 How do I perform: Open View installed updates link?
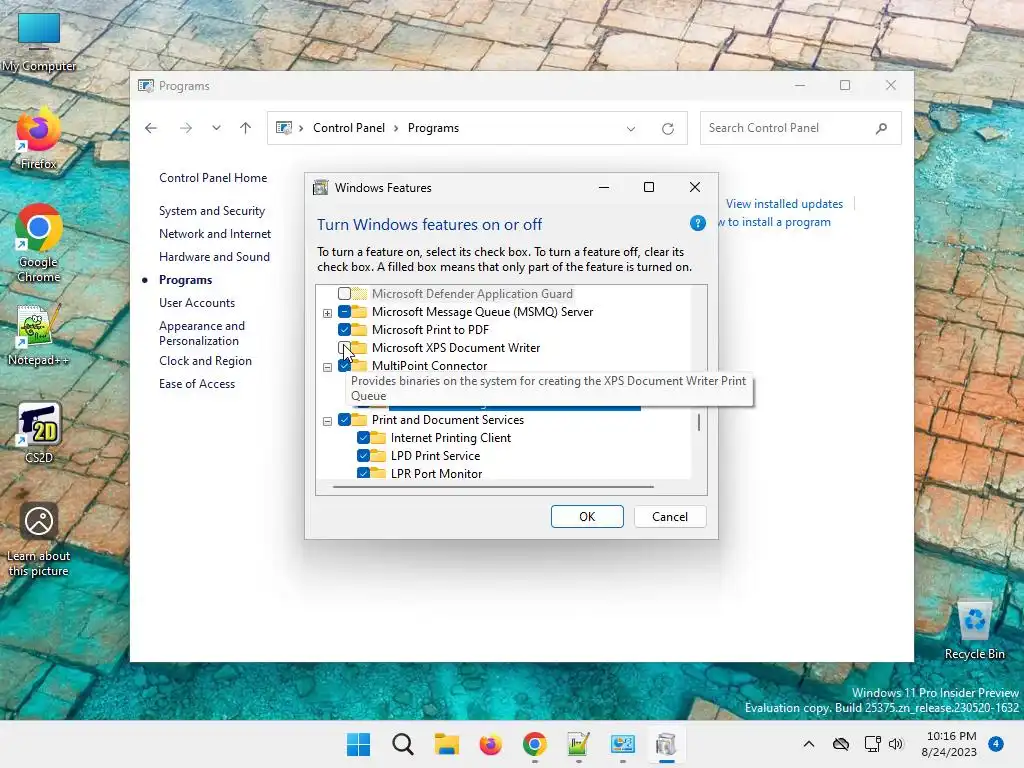pos(784,204)
